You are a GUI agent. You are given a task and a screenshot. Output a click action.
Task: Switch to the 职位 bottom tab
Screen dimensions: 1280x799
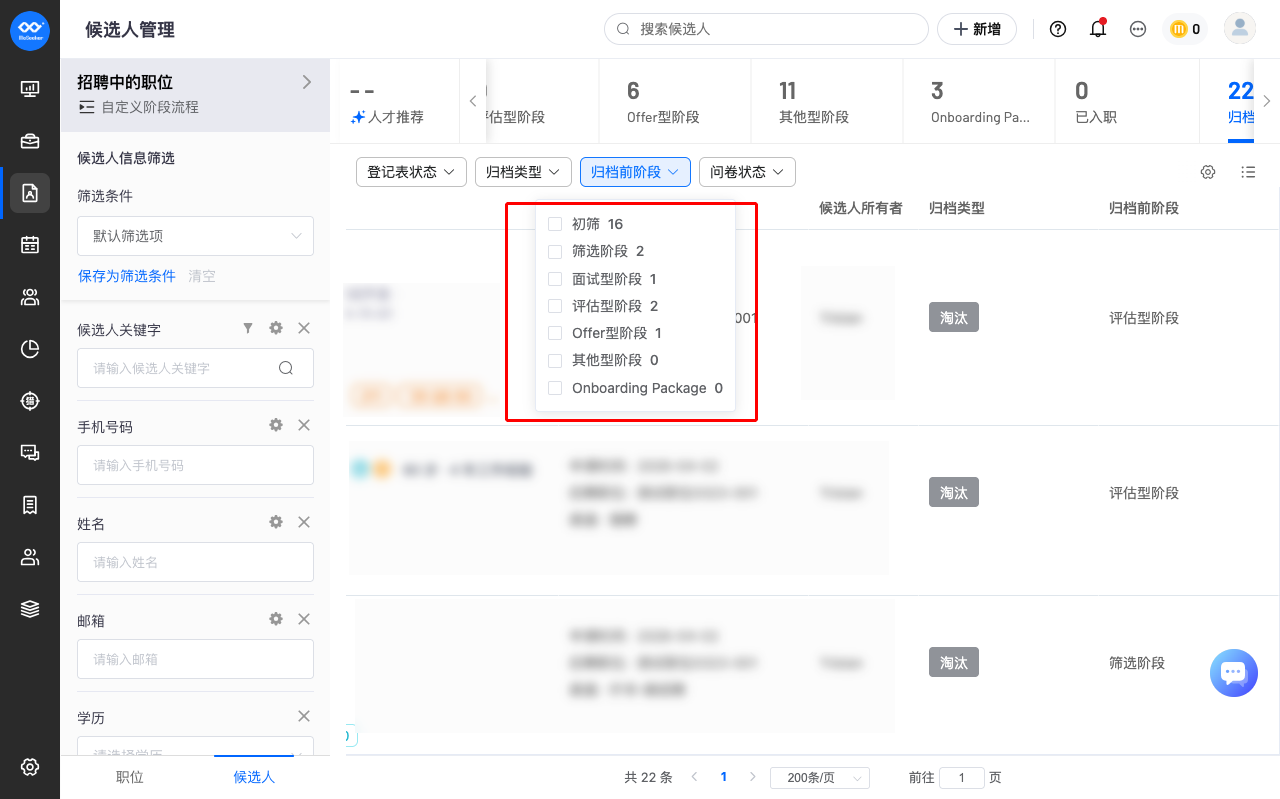[x=130, y=777]
